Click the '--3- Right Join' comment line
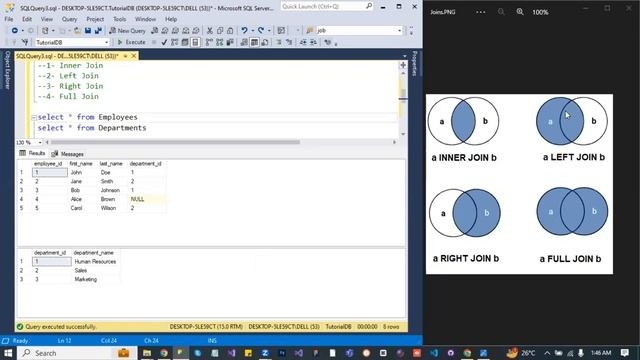The image size is (640, 360). pos(71,86)
